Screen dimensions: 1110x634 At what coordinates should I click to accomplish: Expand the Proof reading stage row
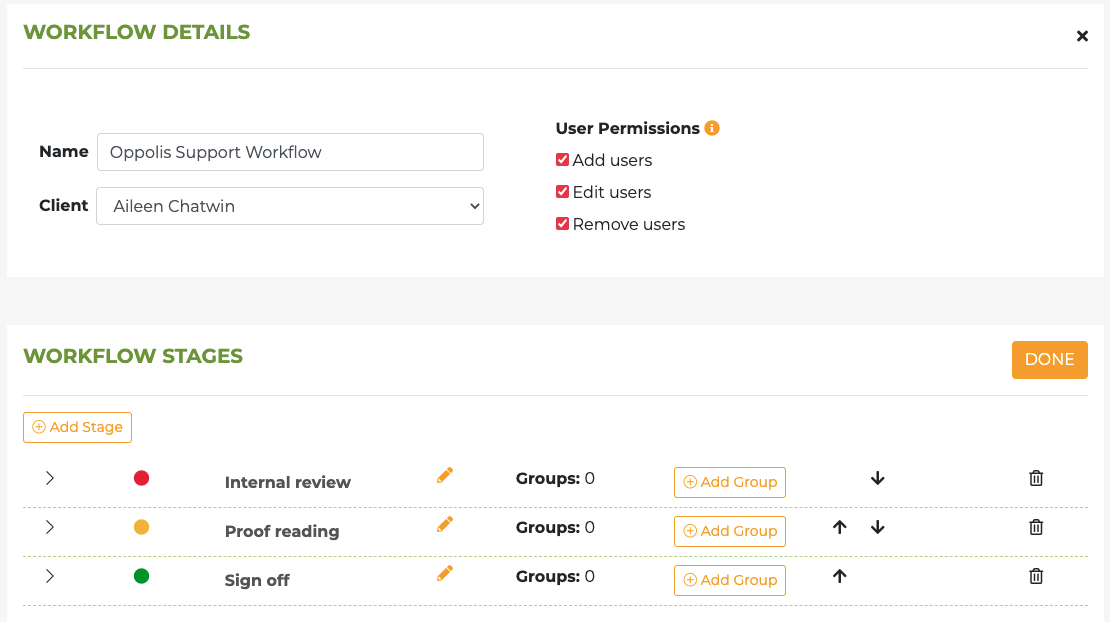[50, 527]
